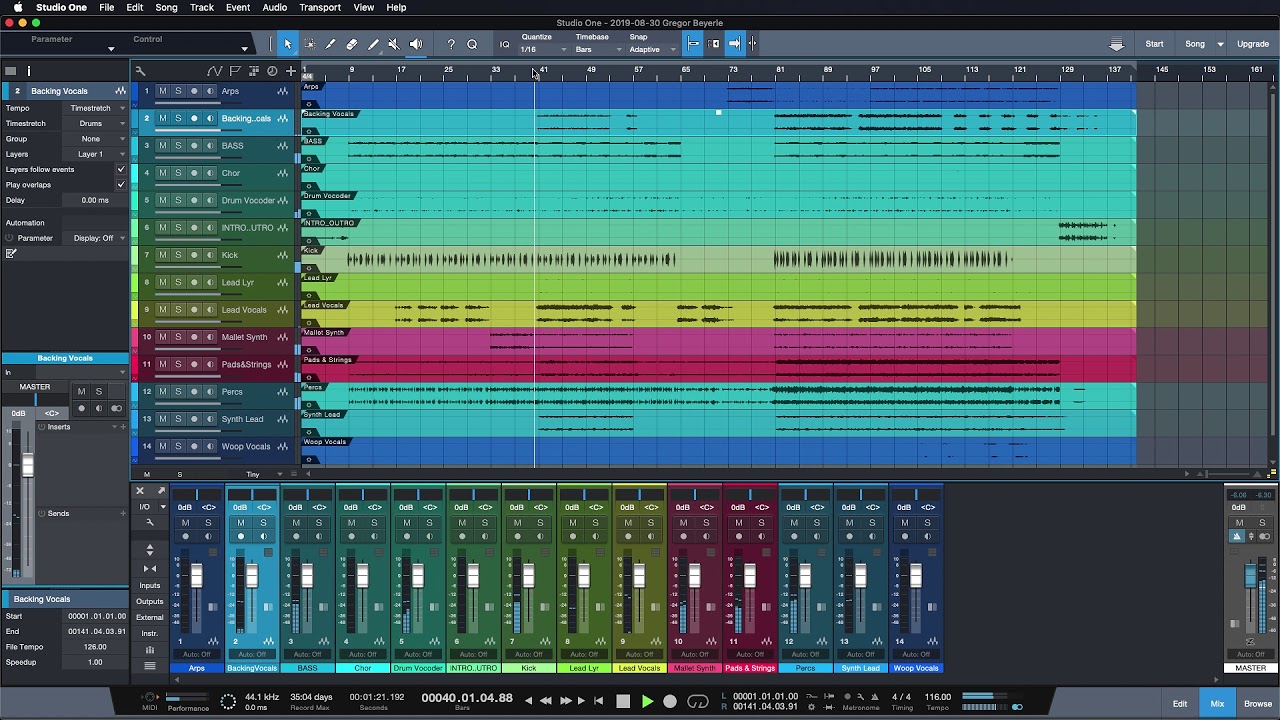Select the Range tool
Screen dimensions: 1280x720
pyautogui.click(x=309, y=44)
